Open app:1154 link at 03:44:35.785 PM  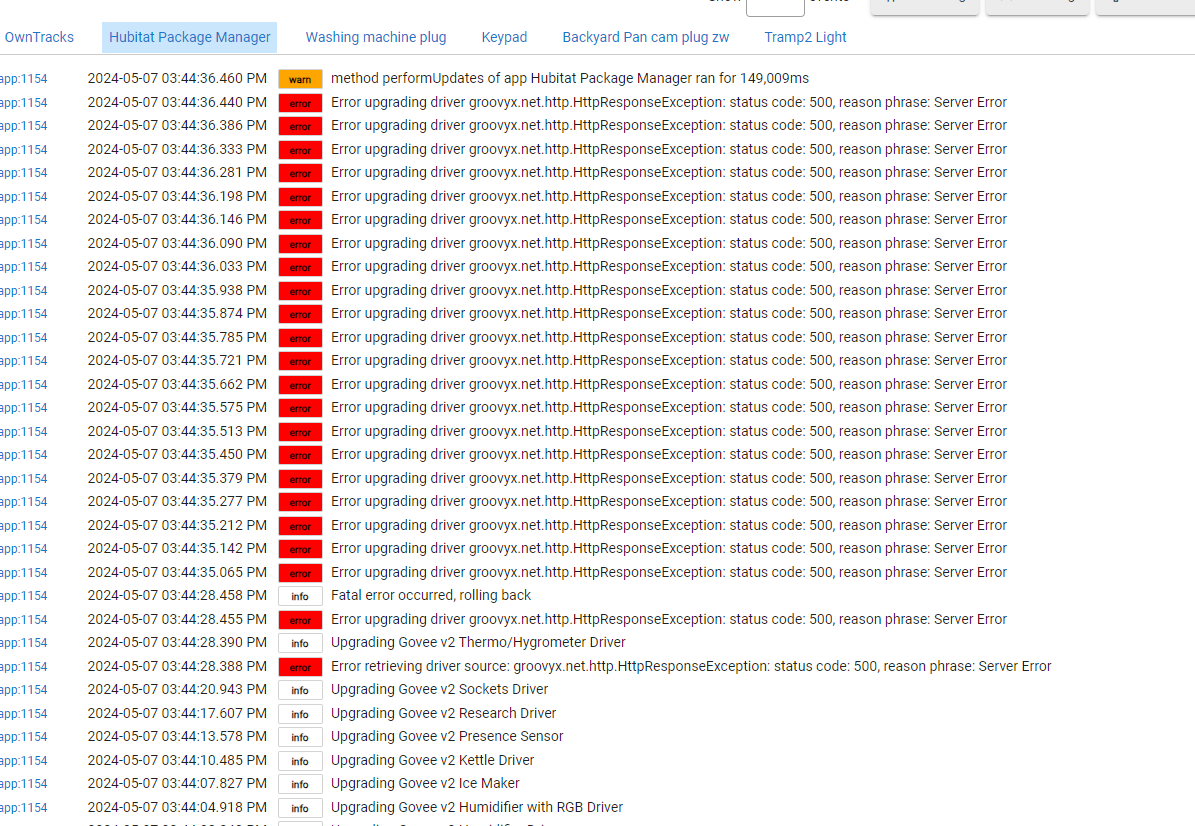tap(24, 338)
